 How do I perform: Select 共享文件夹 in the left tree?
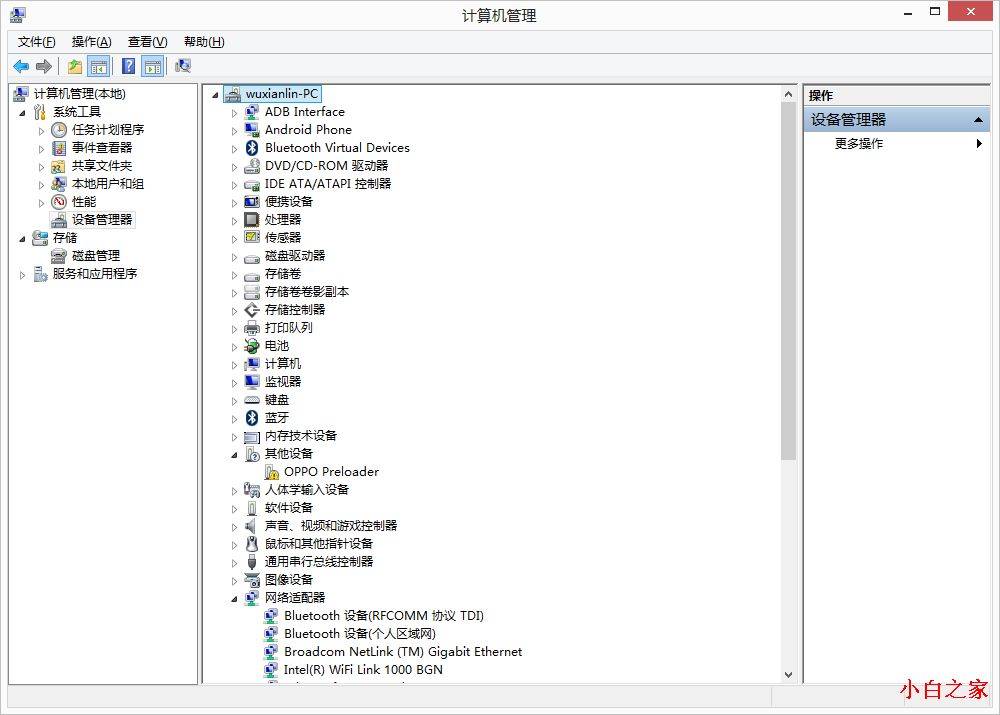(101, 166)
